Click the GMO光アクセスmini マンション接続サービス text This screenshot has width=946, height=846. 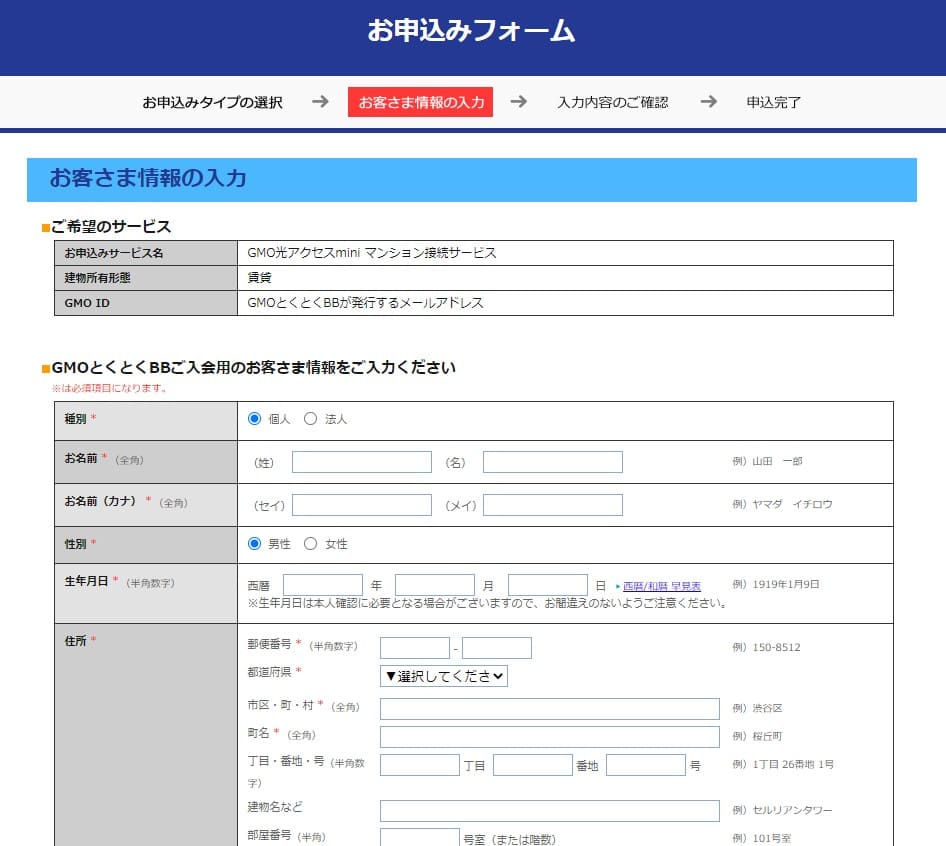point(372,253)
